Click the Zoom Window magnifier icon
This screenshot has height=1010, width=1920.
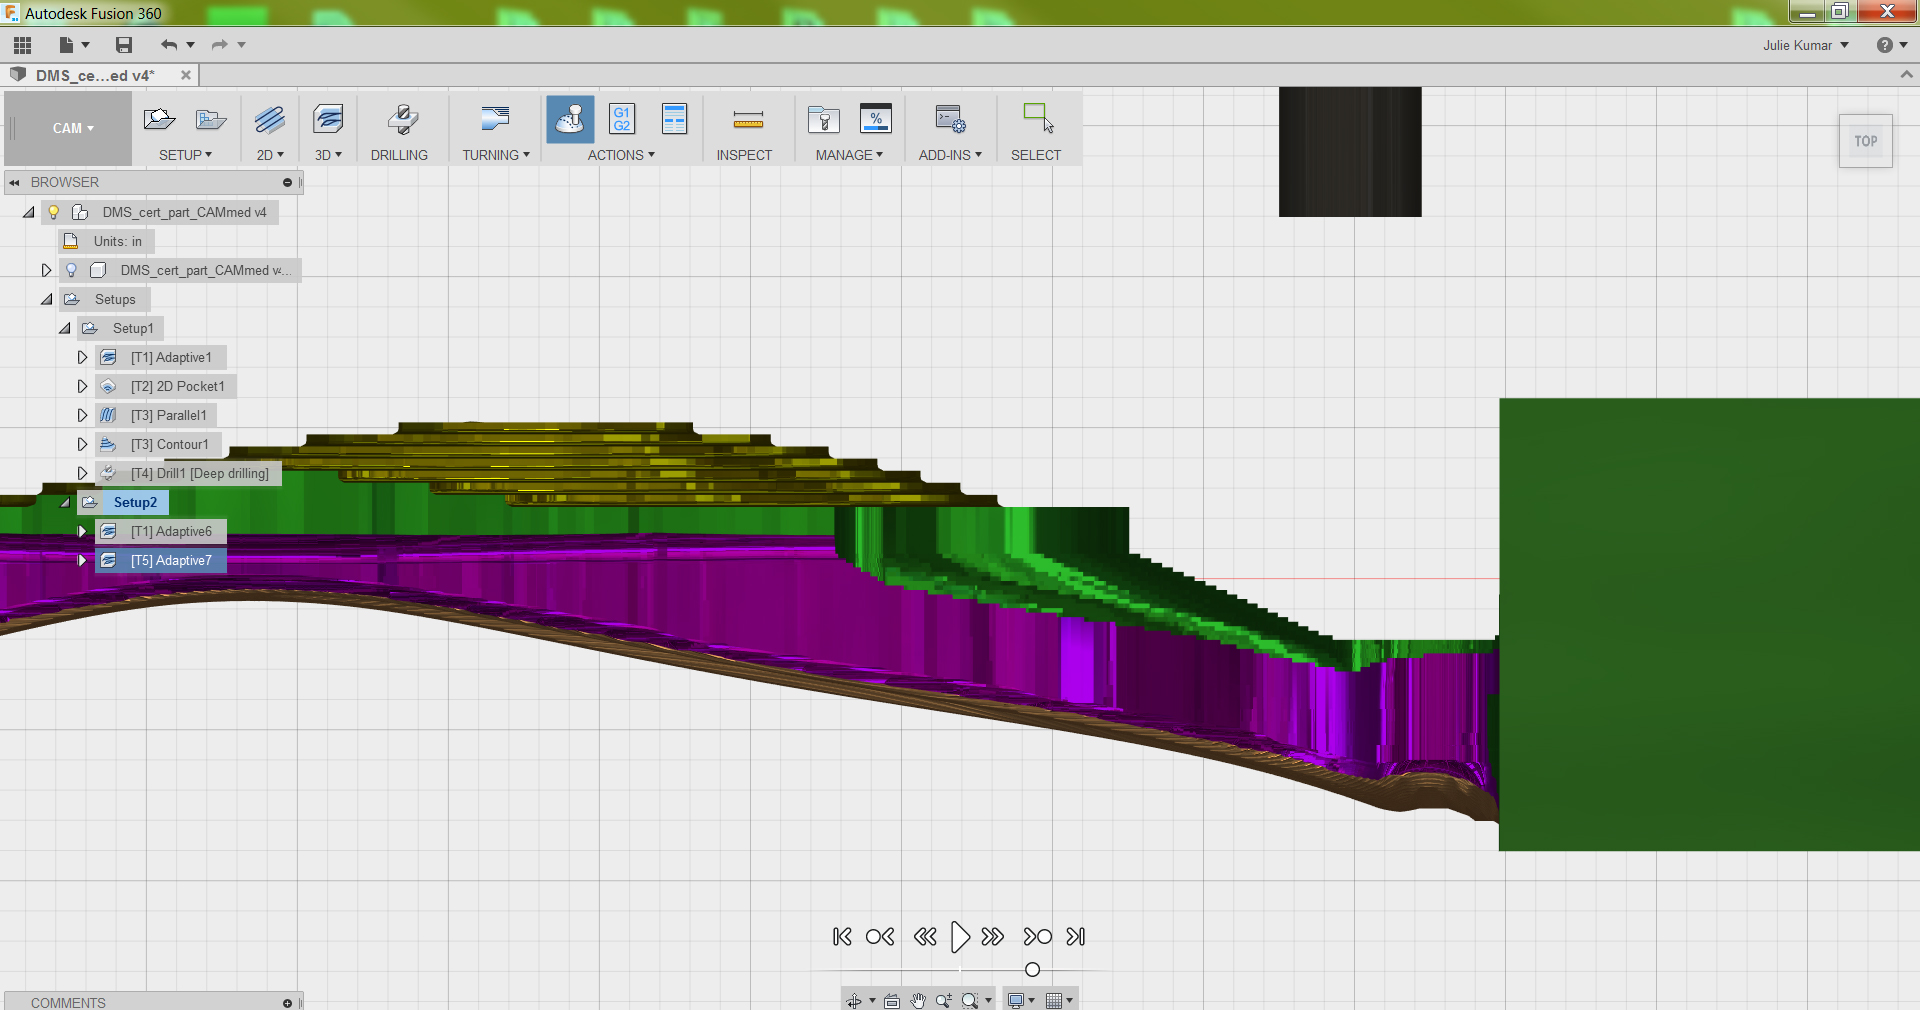click(x=970, y=1000)
